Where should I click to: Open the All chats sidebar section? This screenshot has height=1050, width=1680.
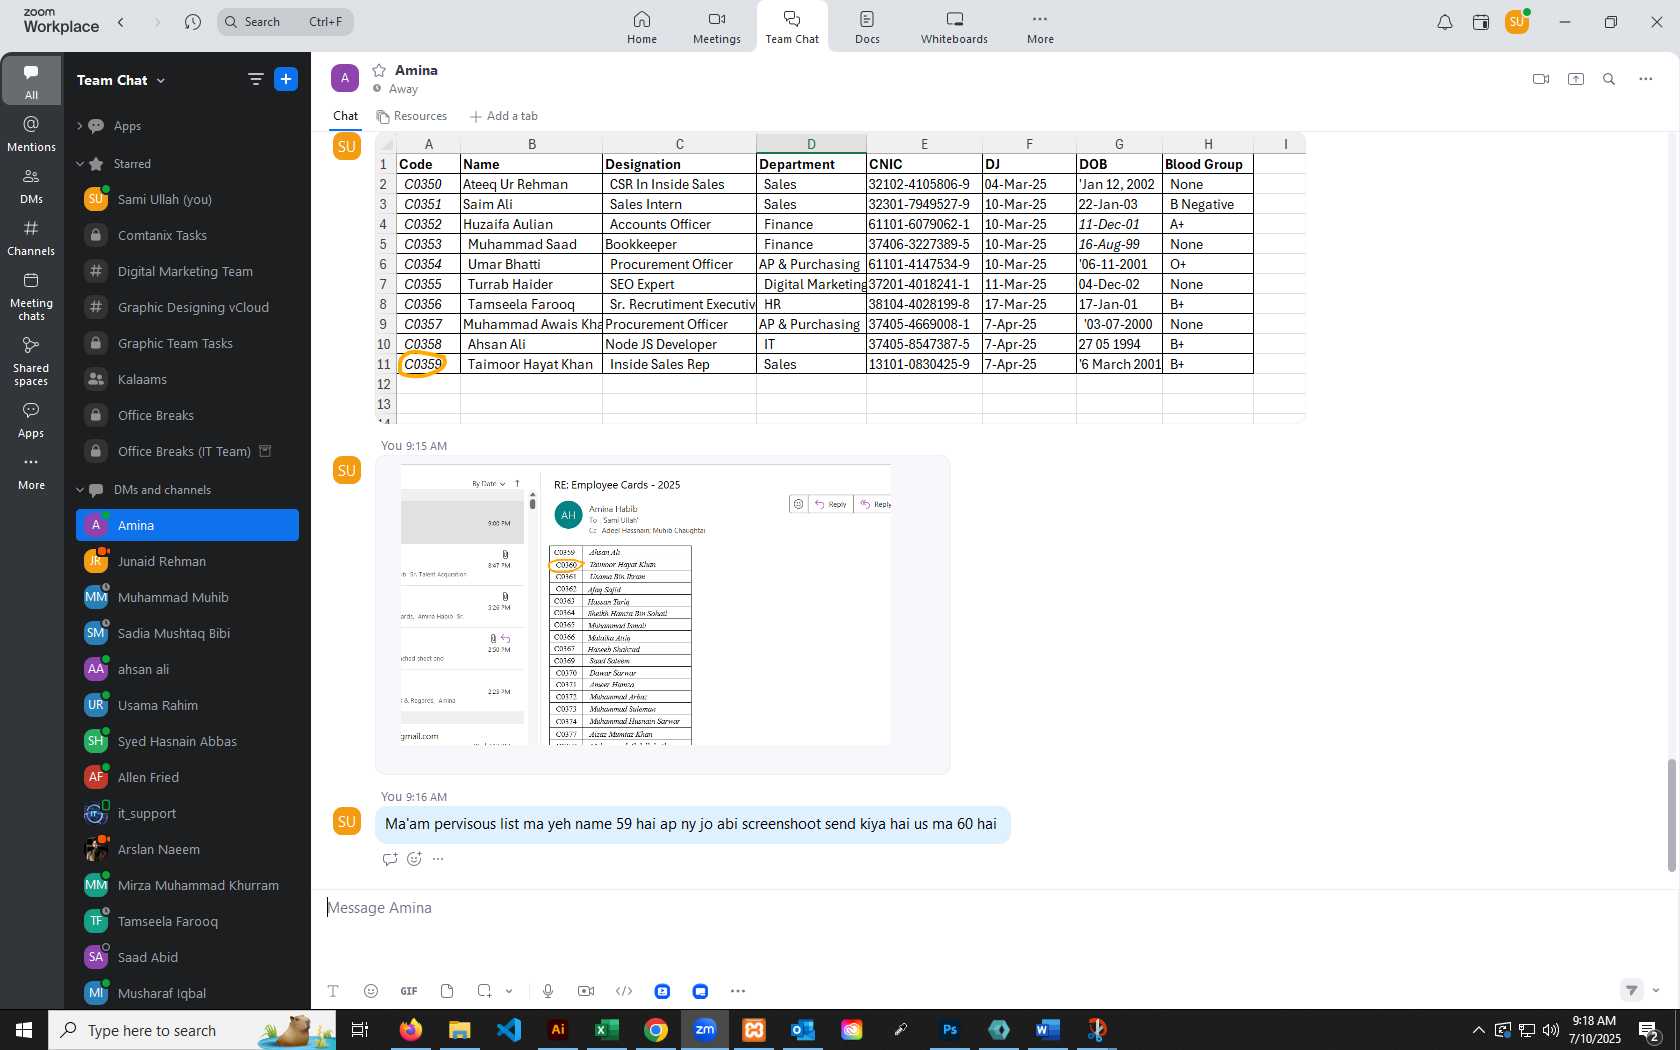[31, 81]
